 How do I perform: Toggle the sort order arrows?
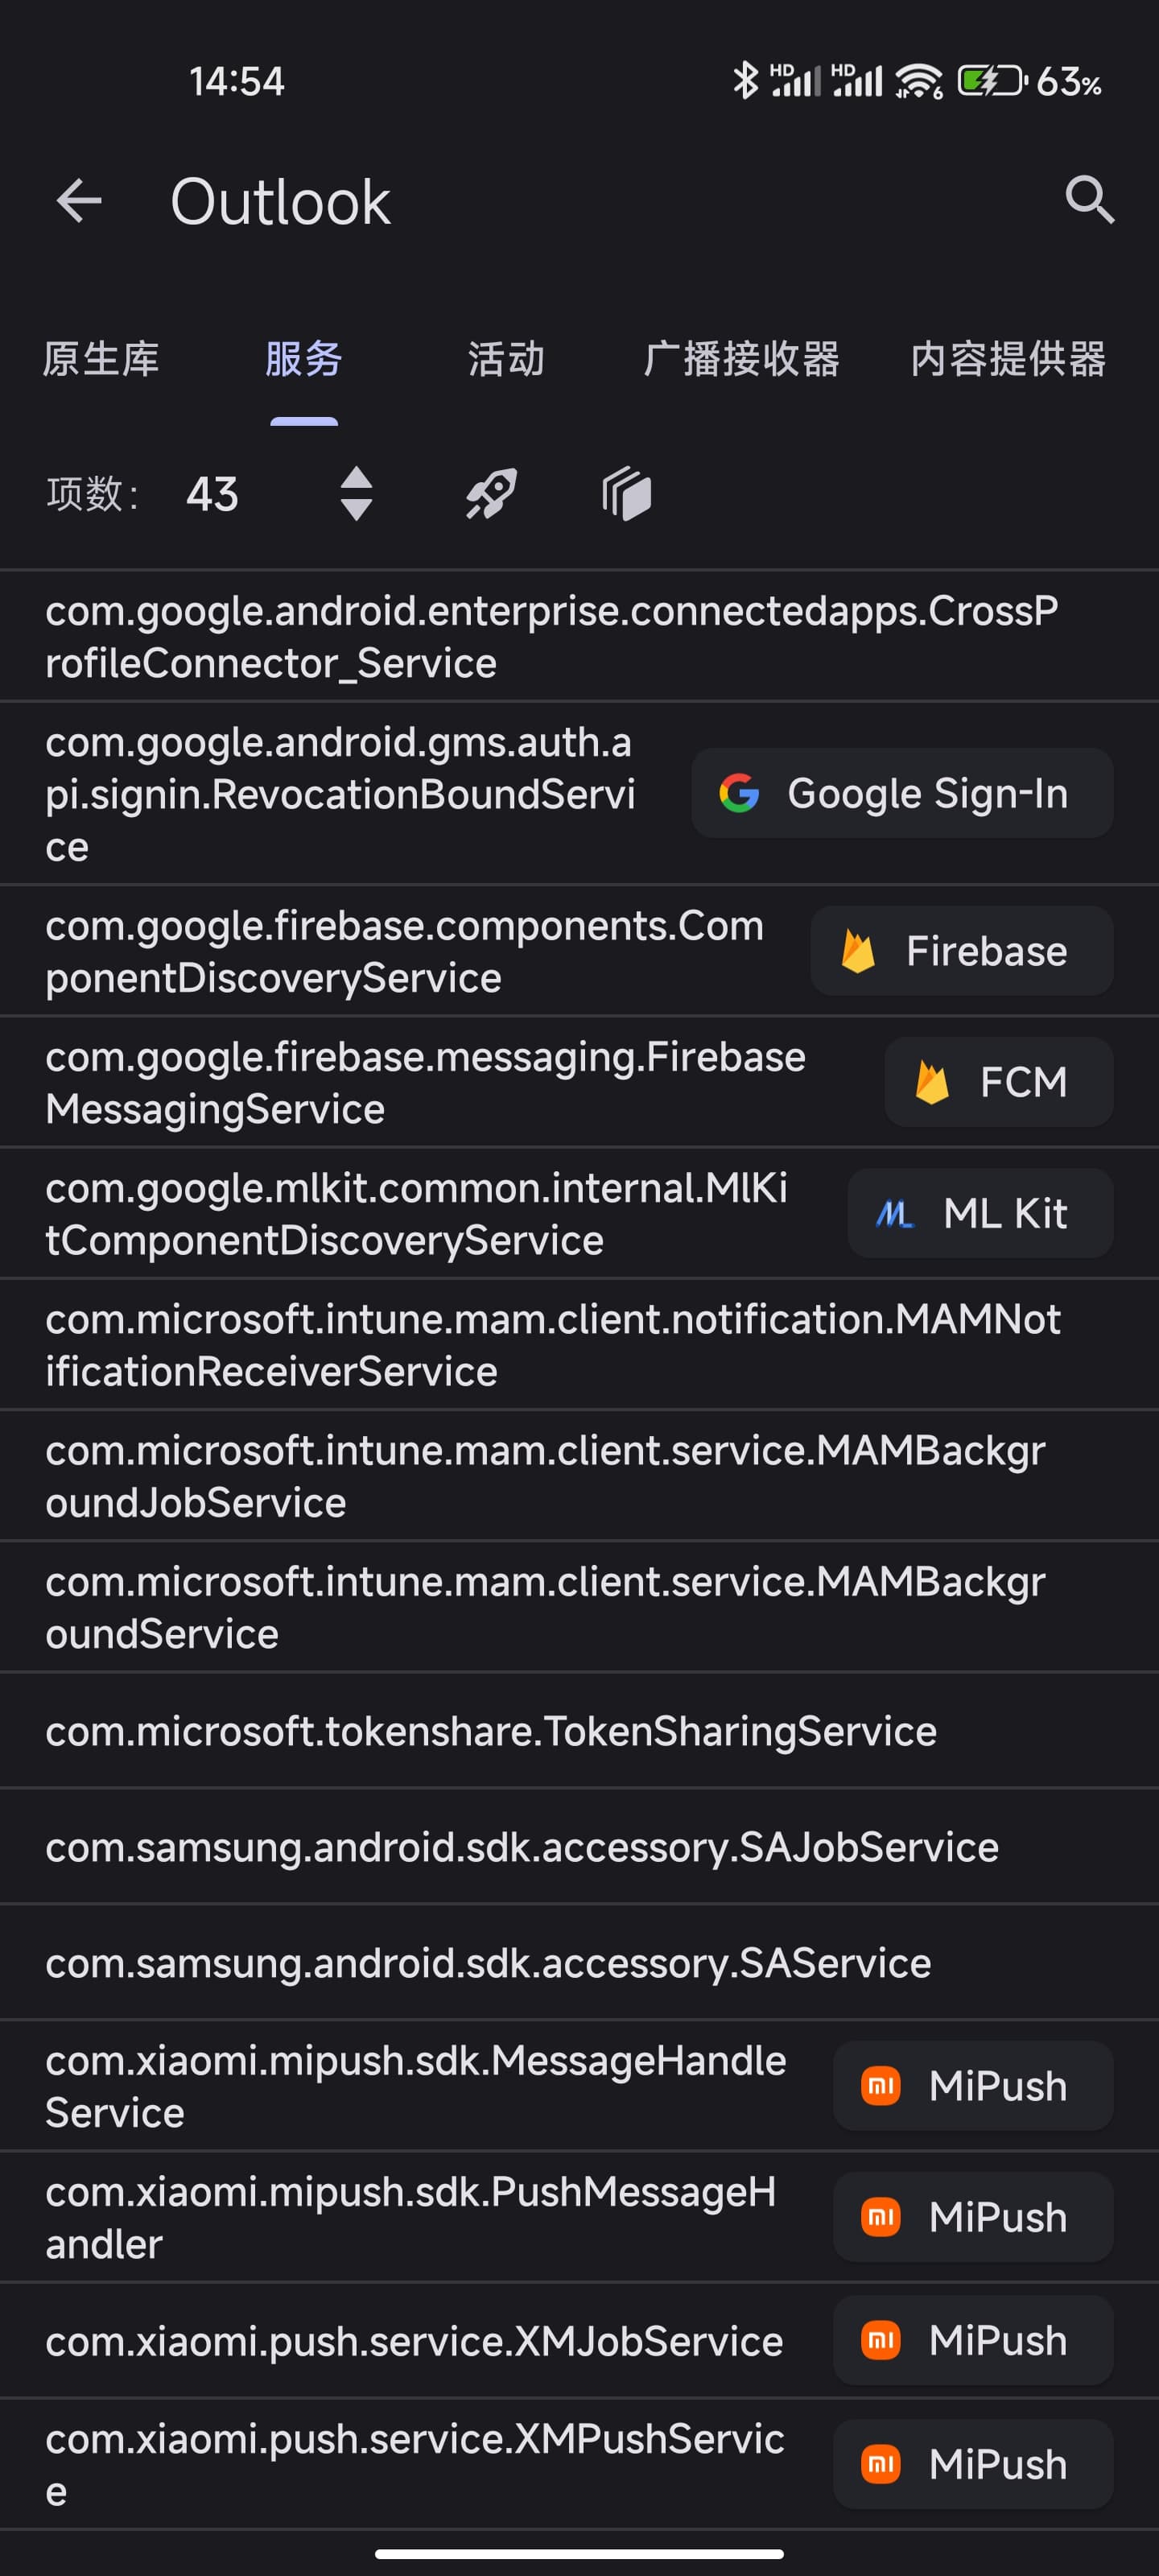(356, 494)
